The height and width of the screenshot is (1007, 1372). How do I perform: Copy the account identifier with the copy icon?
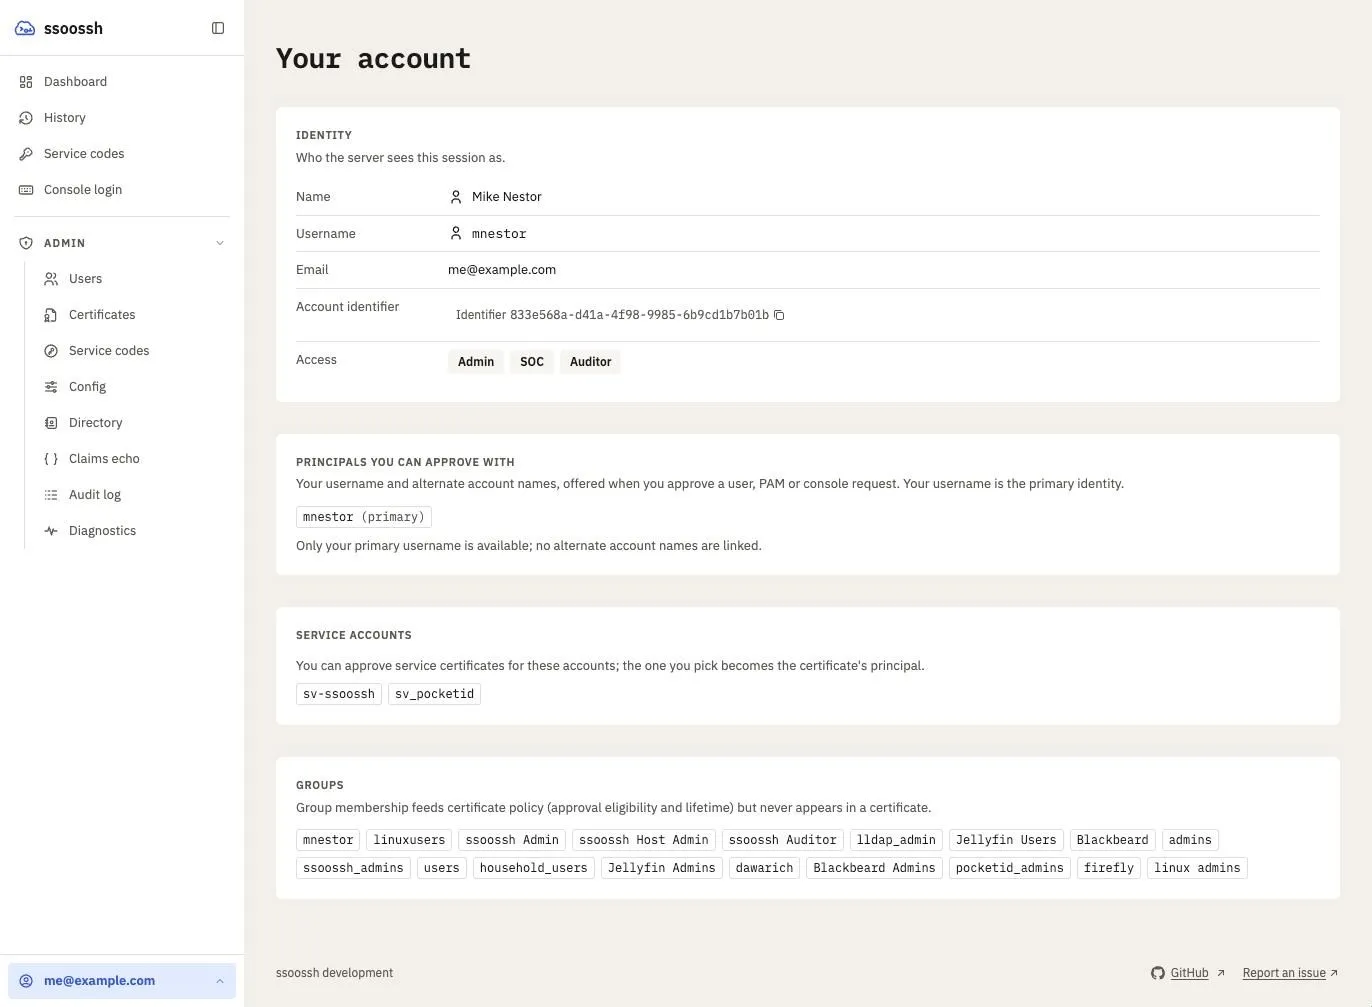click(x=779, y=315)
